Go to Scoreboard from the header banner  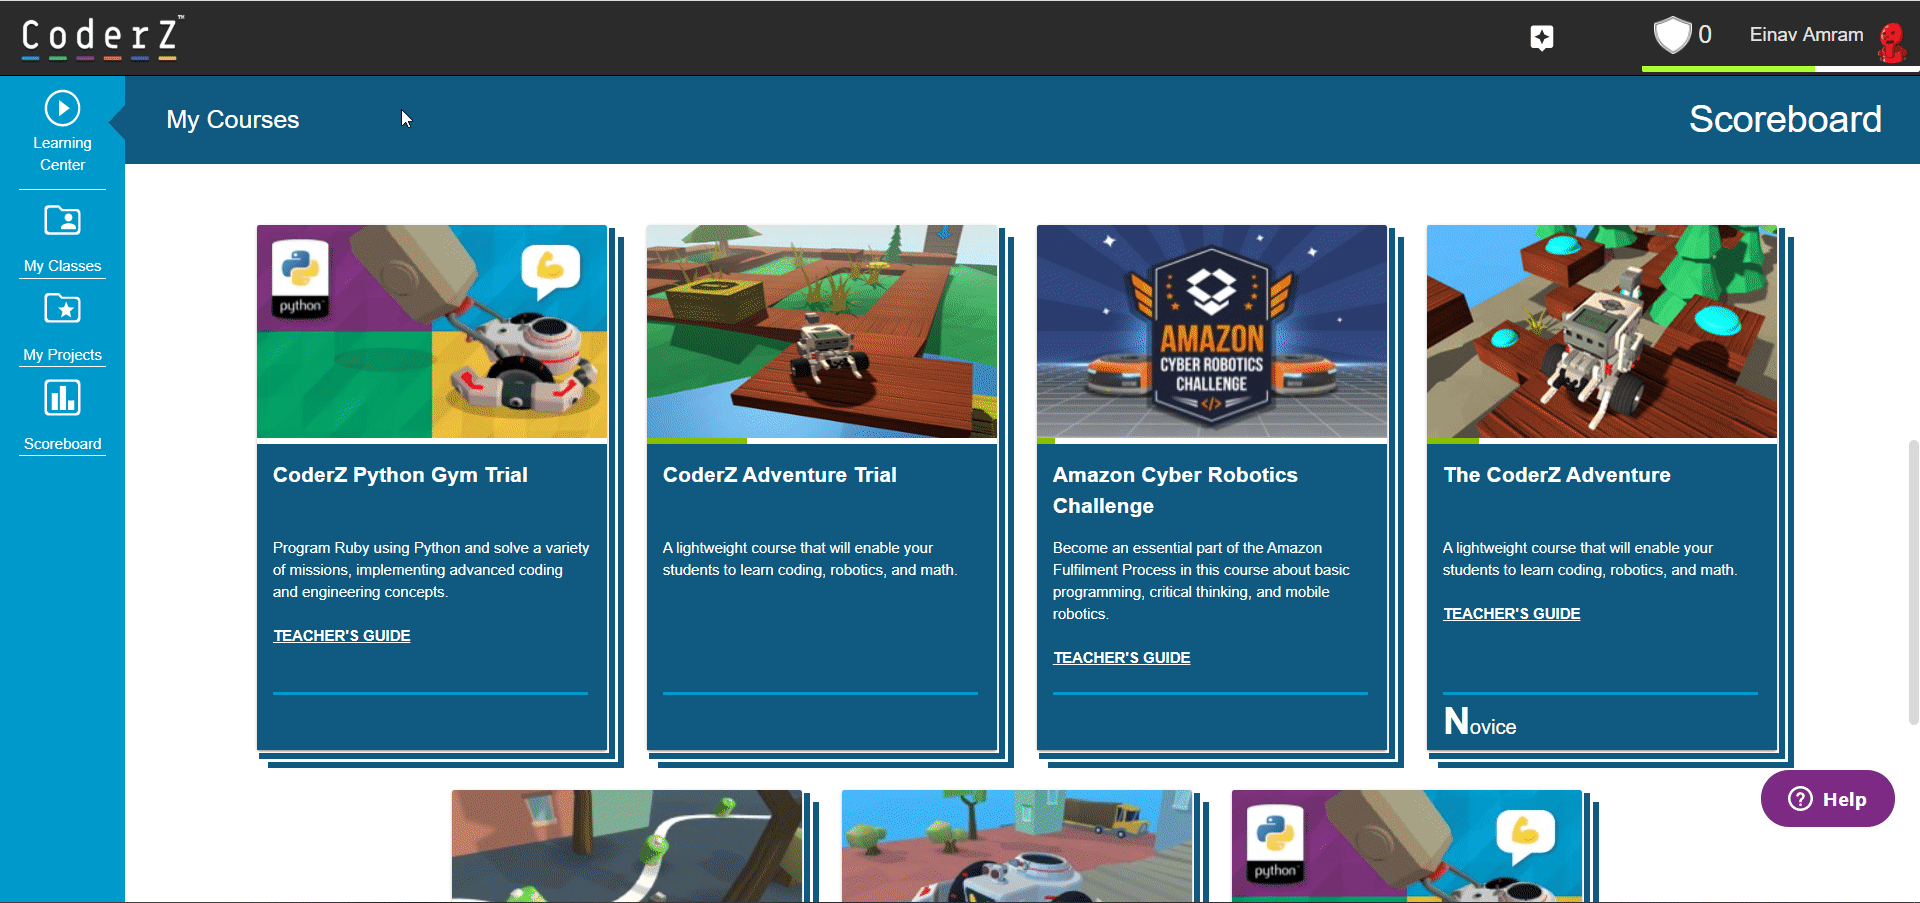click(1784, 119)
